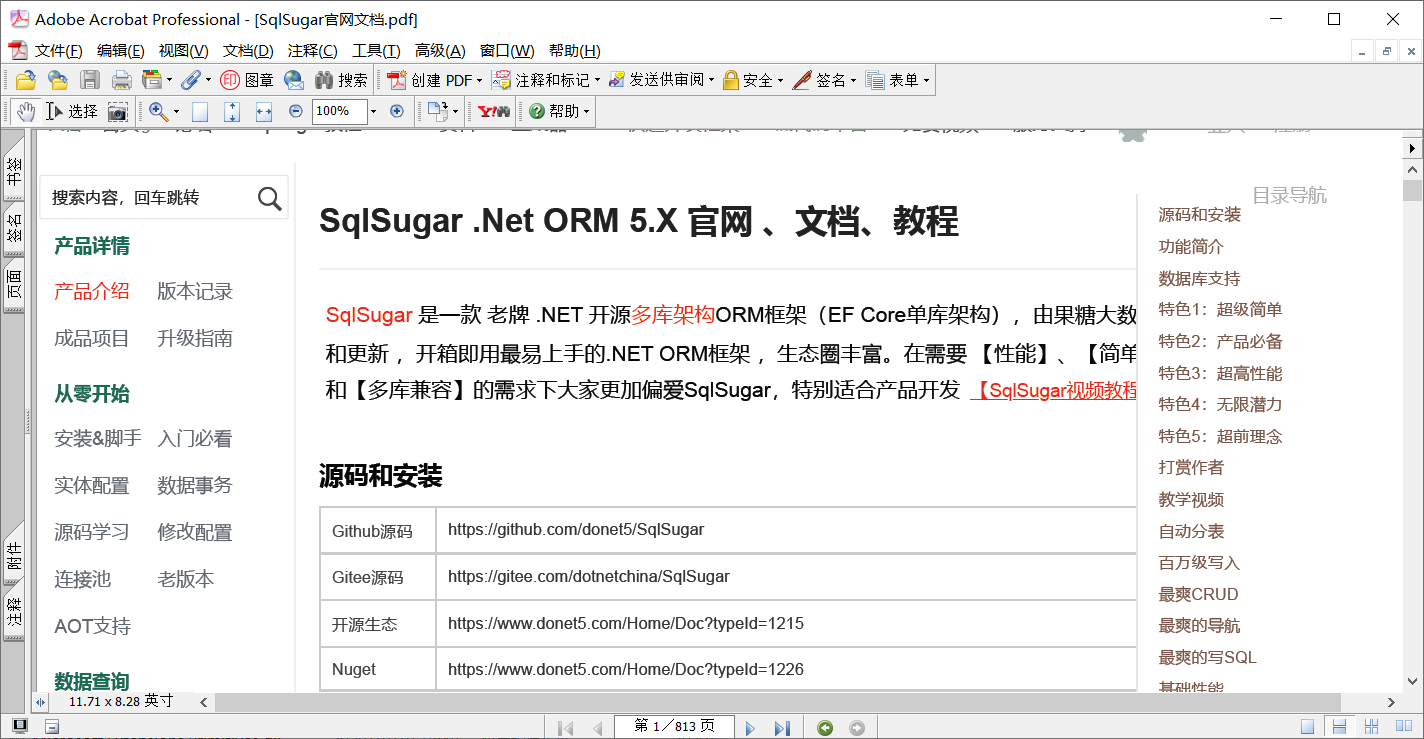Screen dimensions: 1424x739
Task: Click the hide toolbars status bar icon
Action: coord(52,727)
